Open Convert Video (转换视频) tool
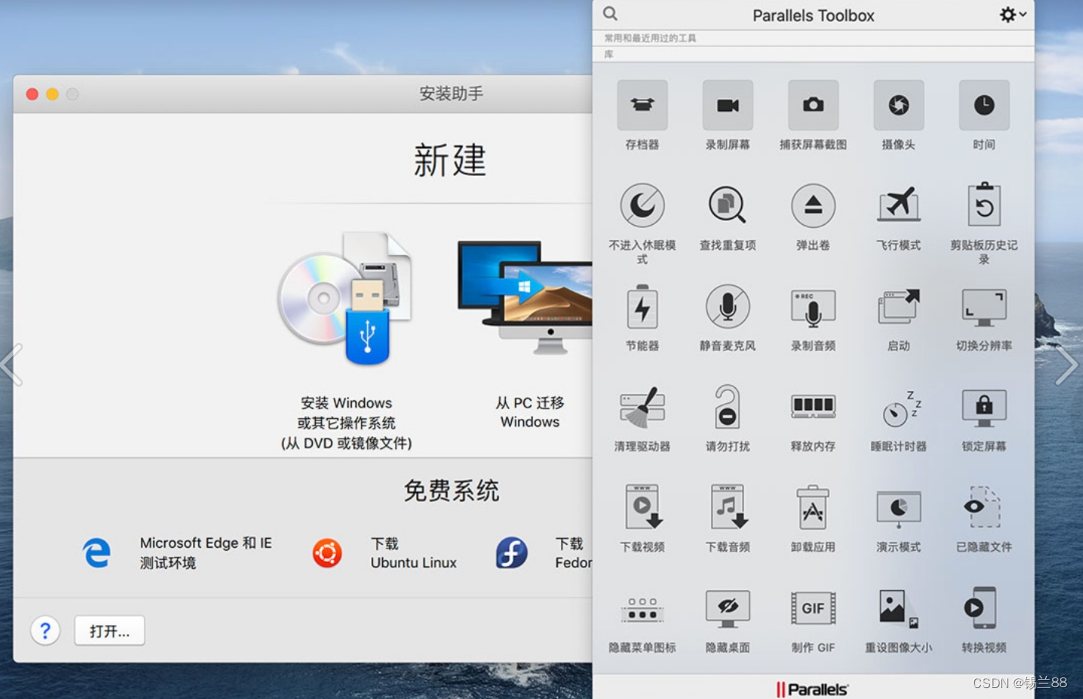 pyautogui.click(x=981, y=609)
